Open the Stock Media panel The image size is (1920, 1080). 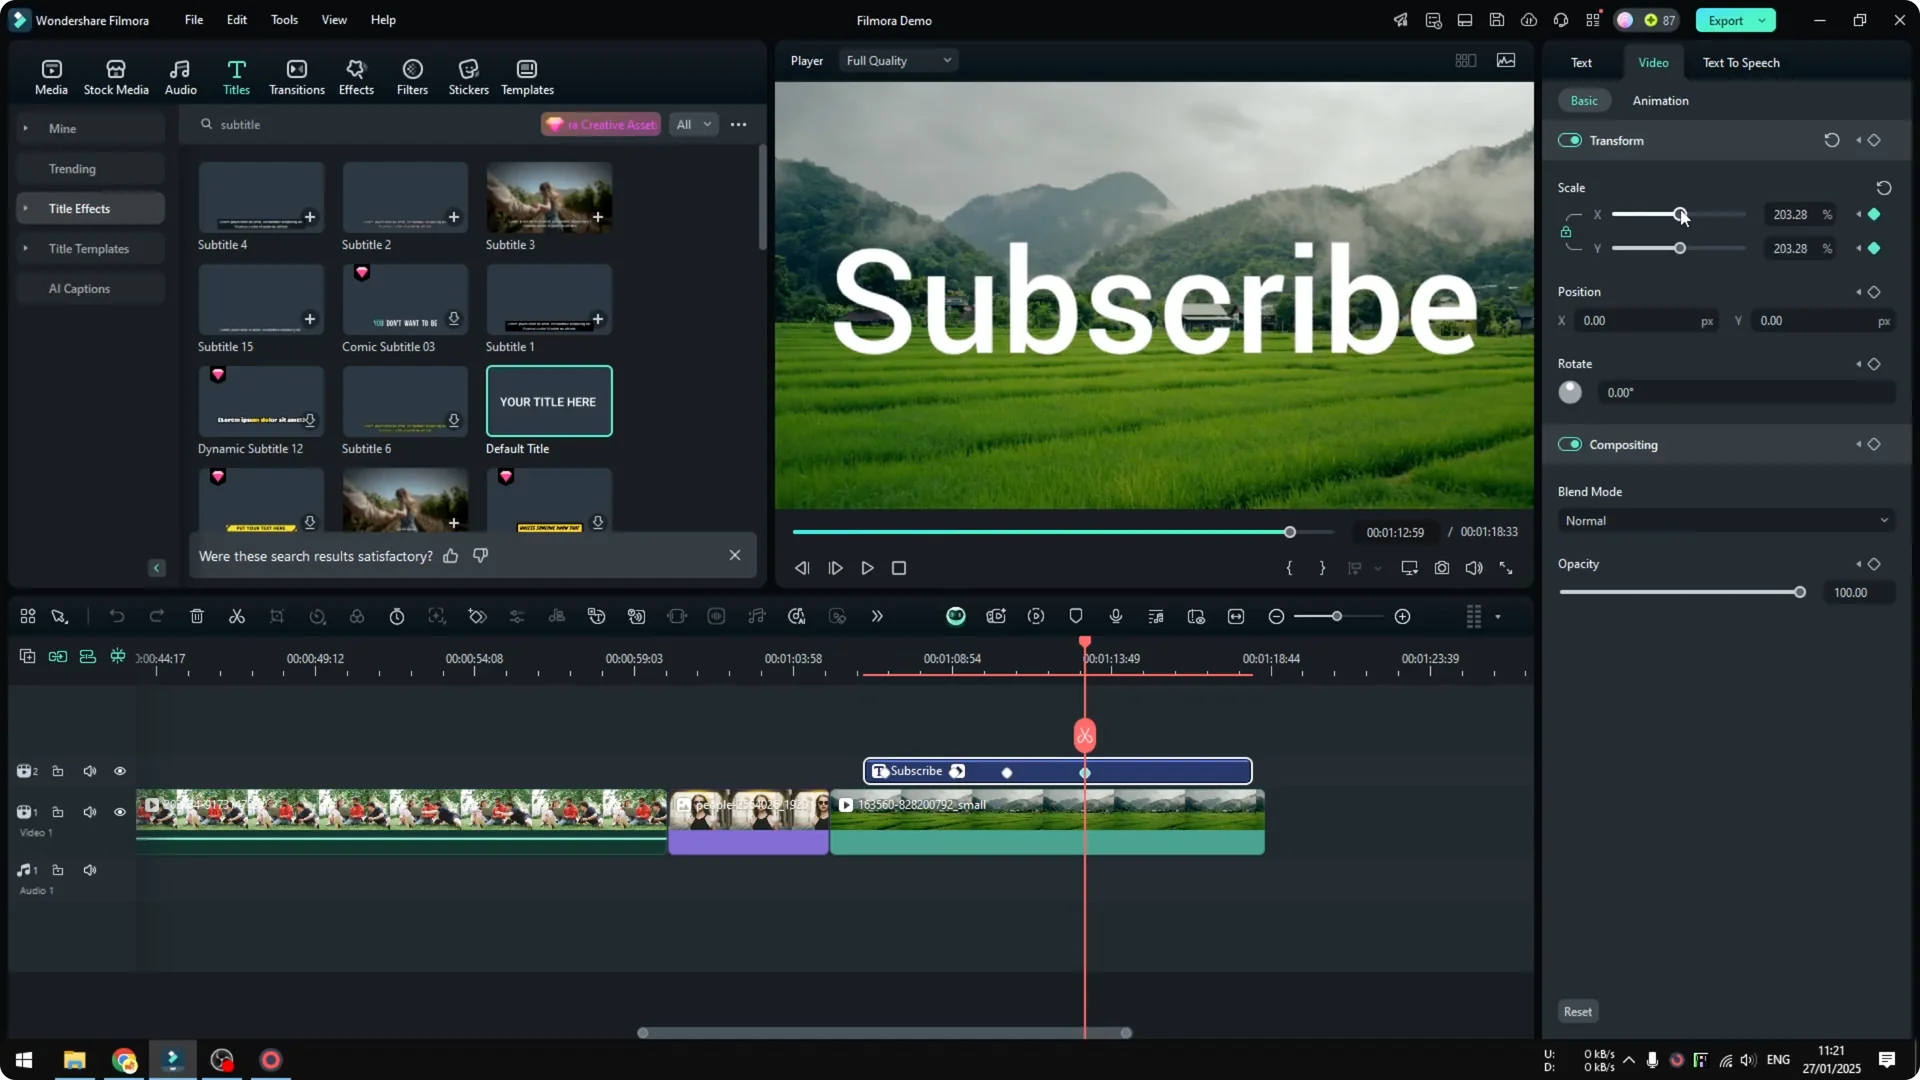(116, 77)
